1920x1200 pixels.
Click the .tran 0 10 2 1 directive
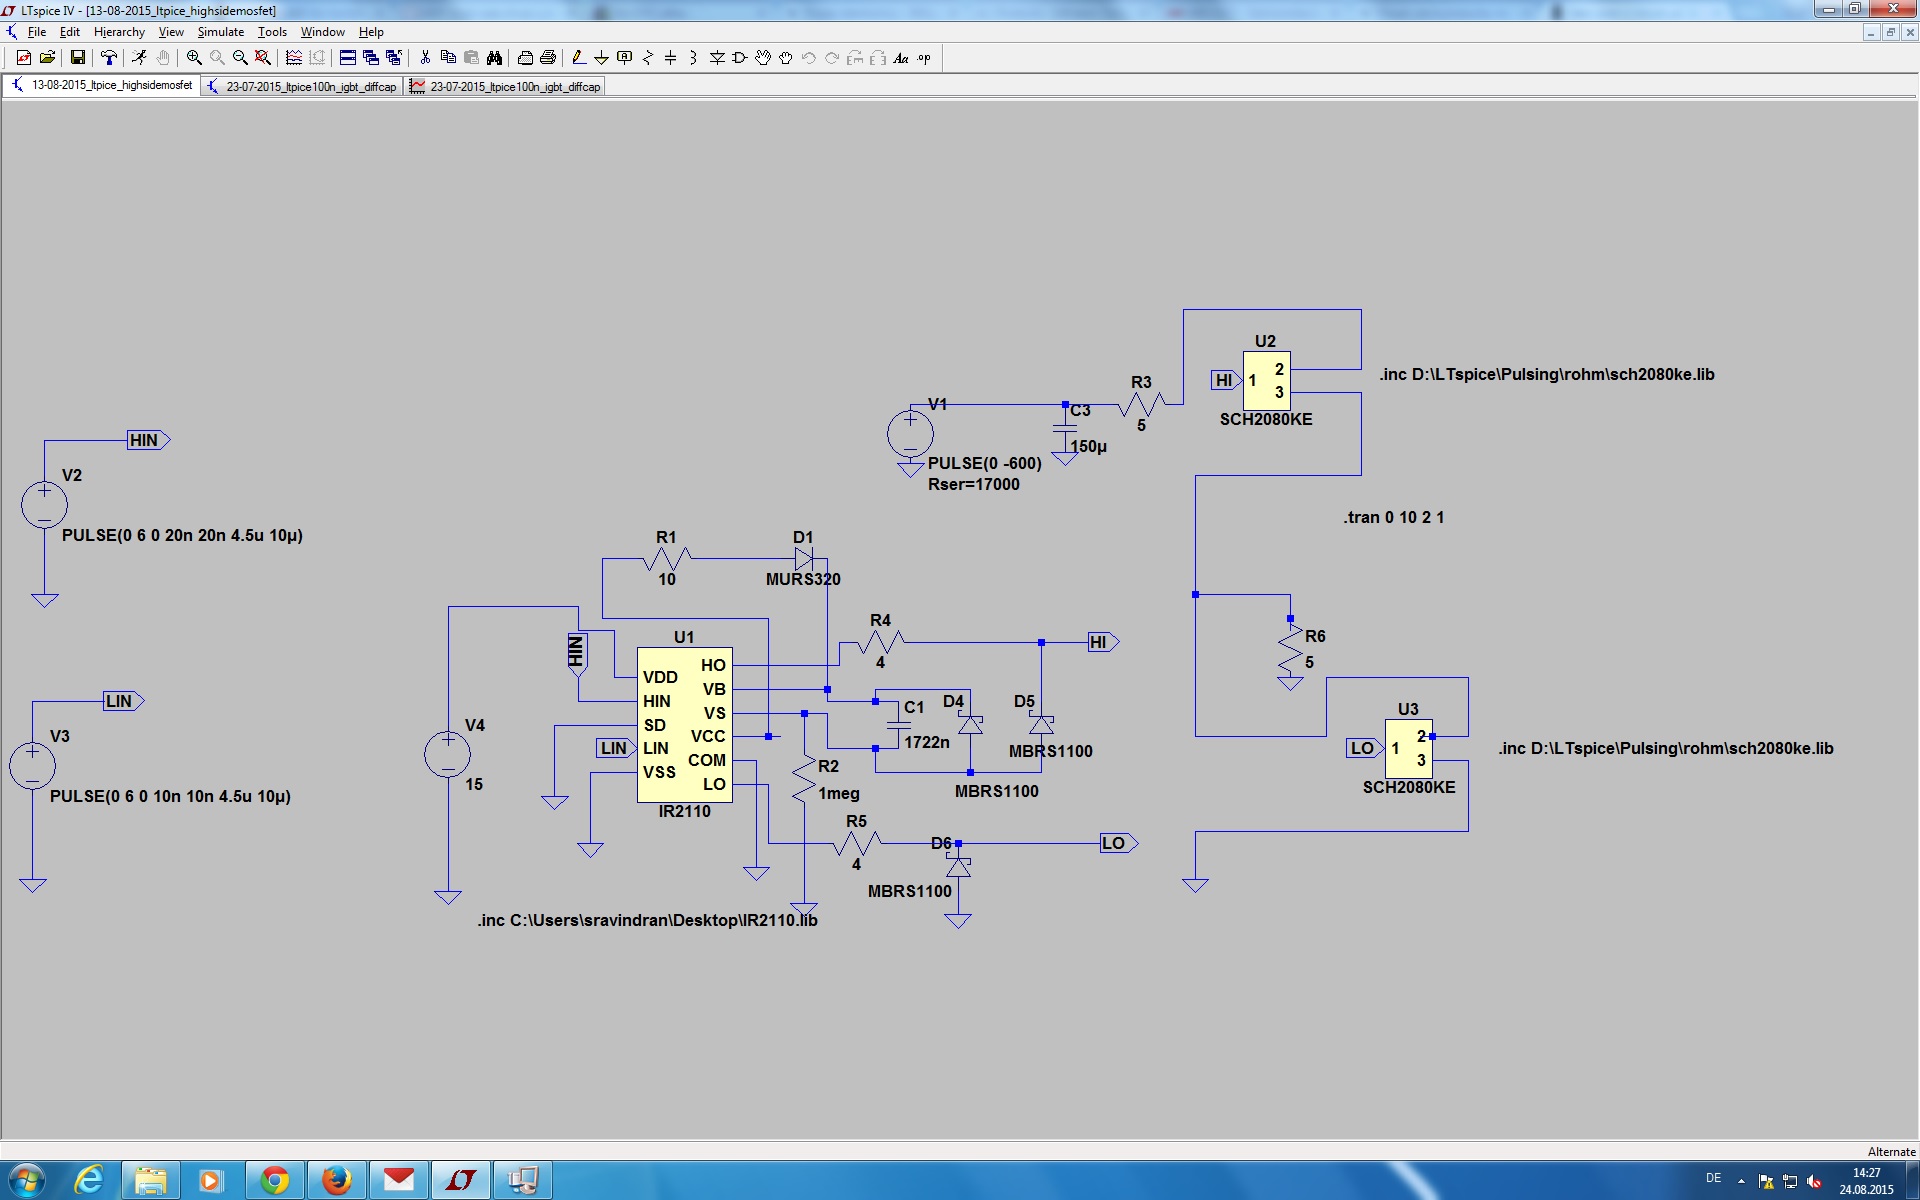click(1393, 517)
